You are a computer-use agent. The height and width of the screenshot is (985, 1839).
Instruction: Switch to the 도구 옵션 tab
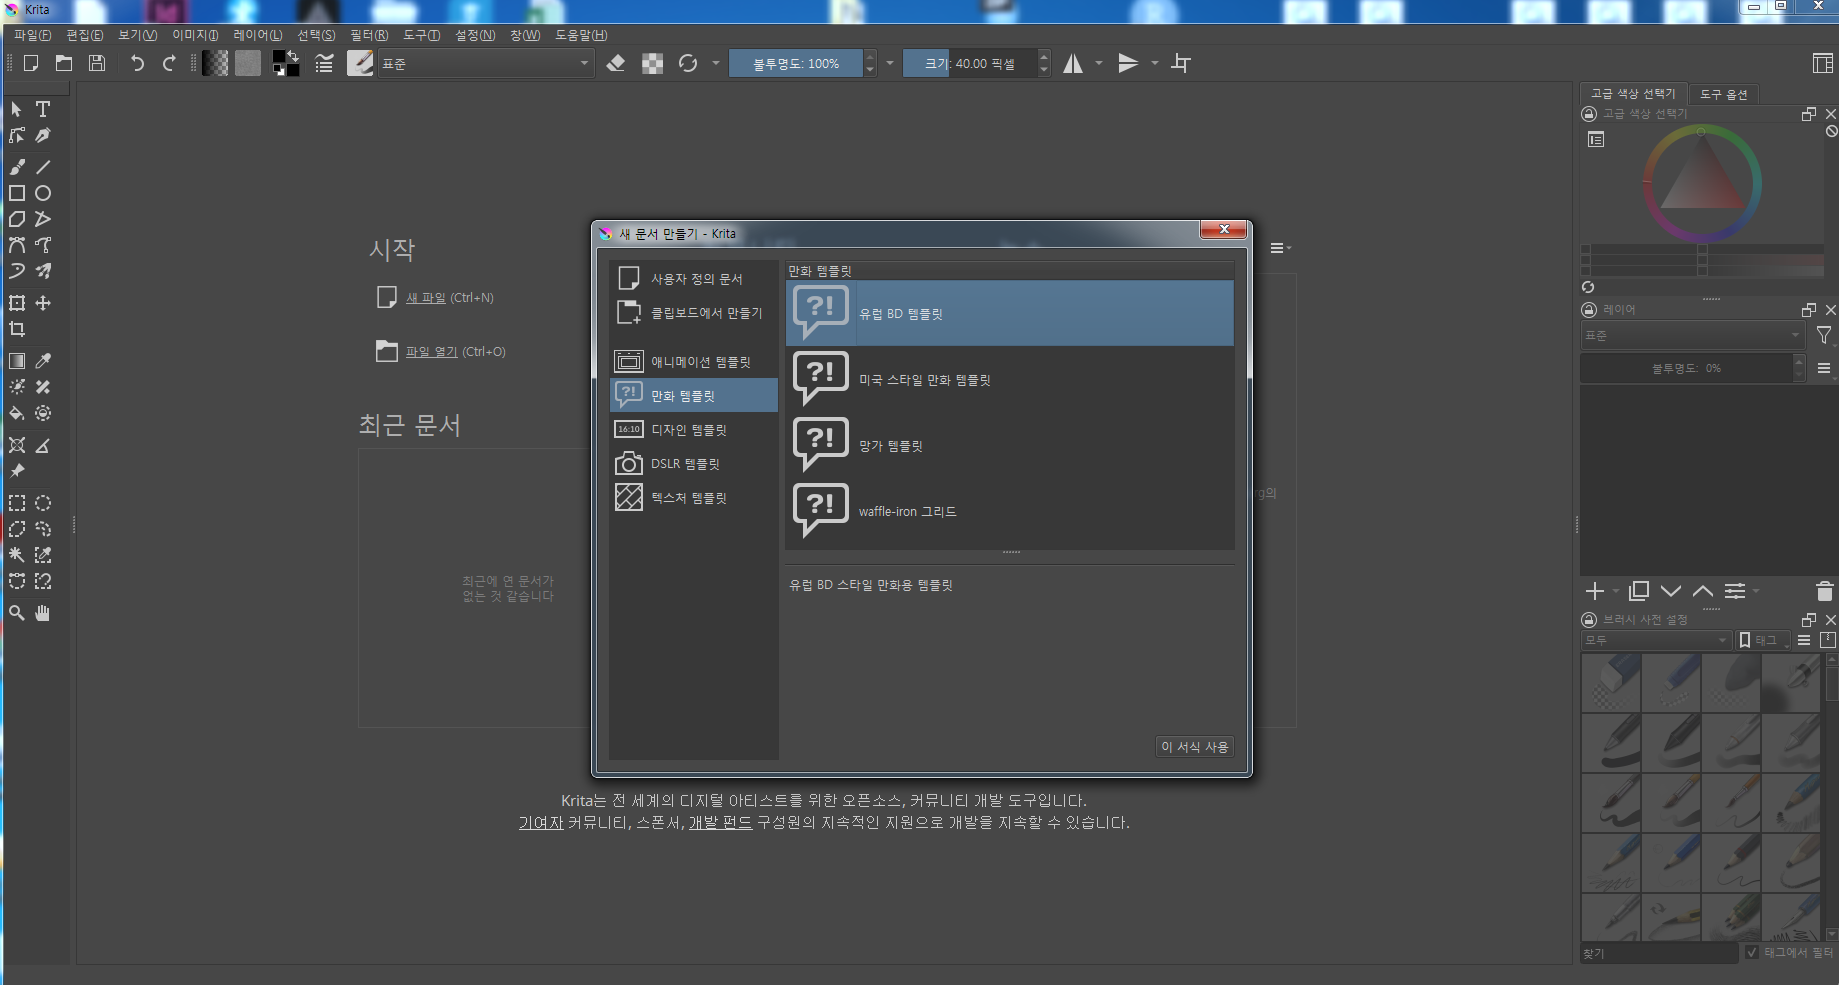[x=1724, y=94]
